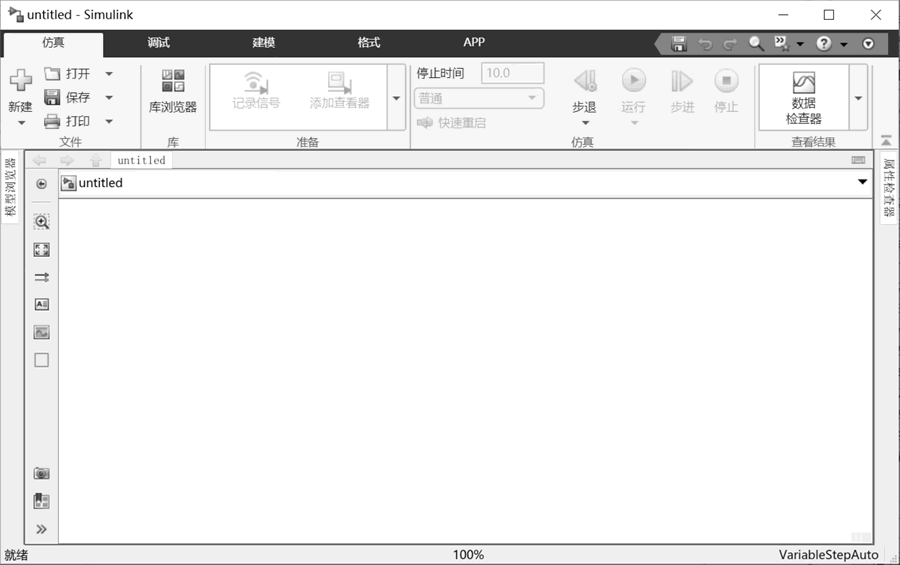
Task: Expand the palette double-chevron
Action: [x=41, y=529]
